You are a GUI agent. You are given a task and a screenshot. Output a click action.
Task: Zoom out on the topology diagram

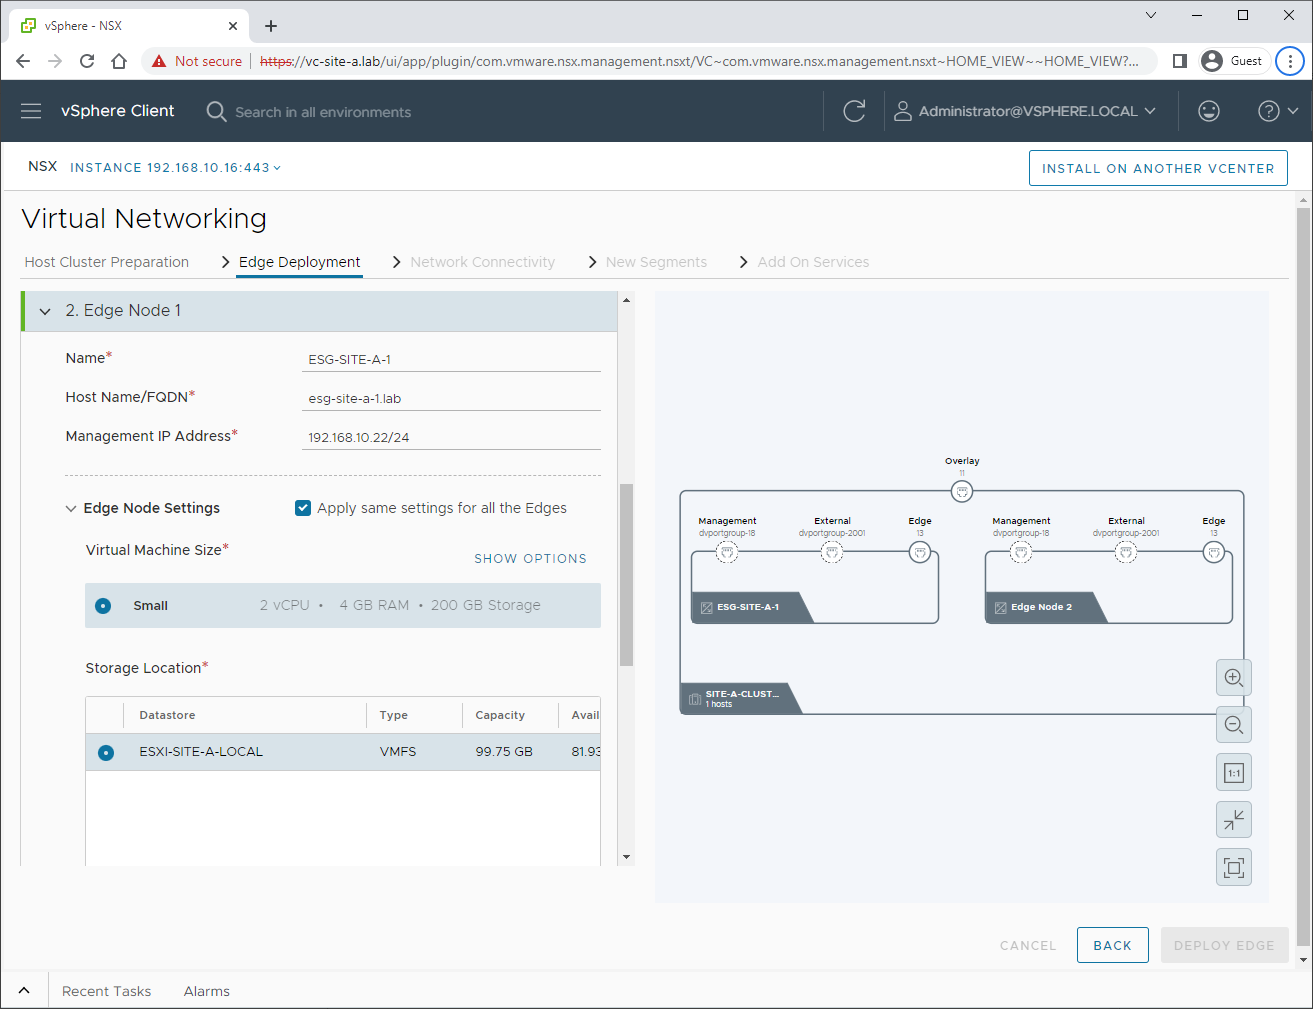point(1234,725)
